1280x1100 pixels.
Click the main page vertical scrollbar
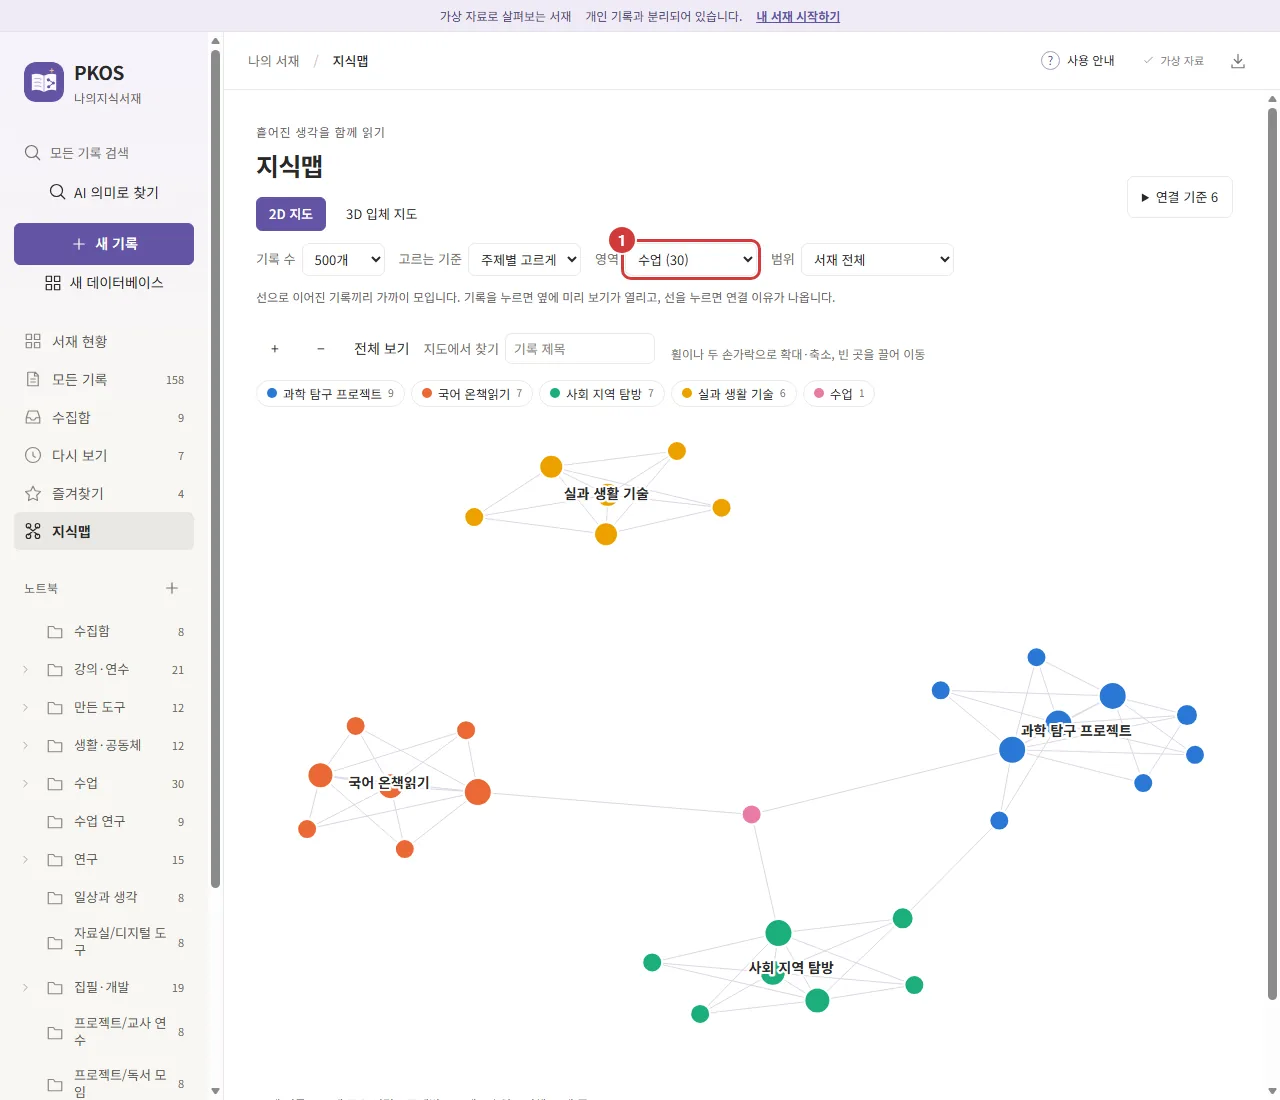pos(1272,554)
